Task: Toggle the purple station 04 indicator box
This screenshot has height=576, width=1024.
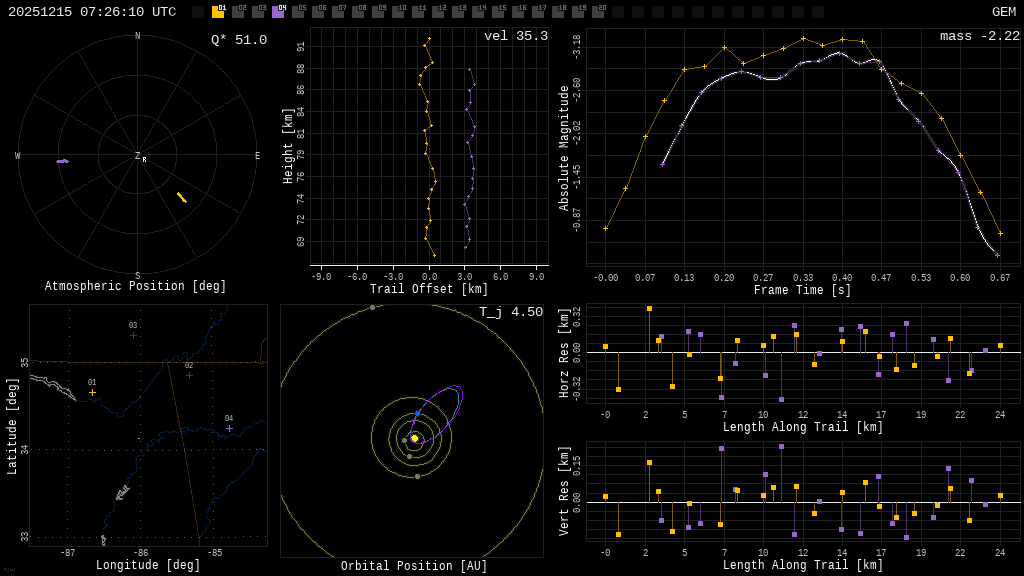Action: coord(278,12)
